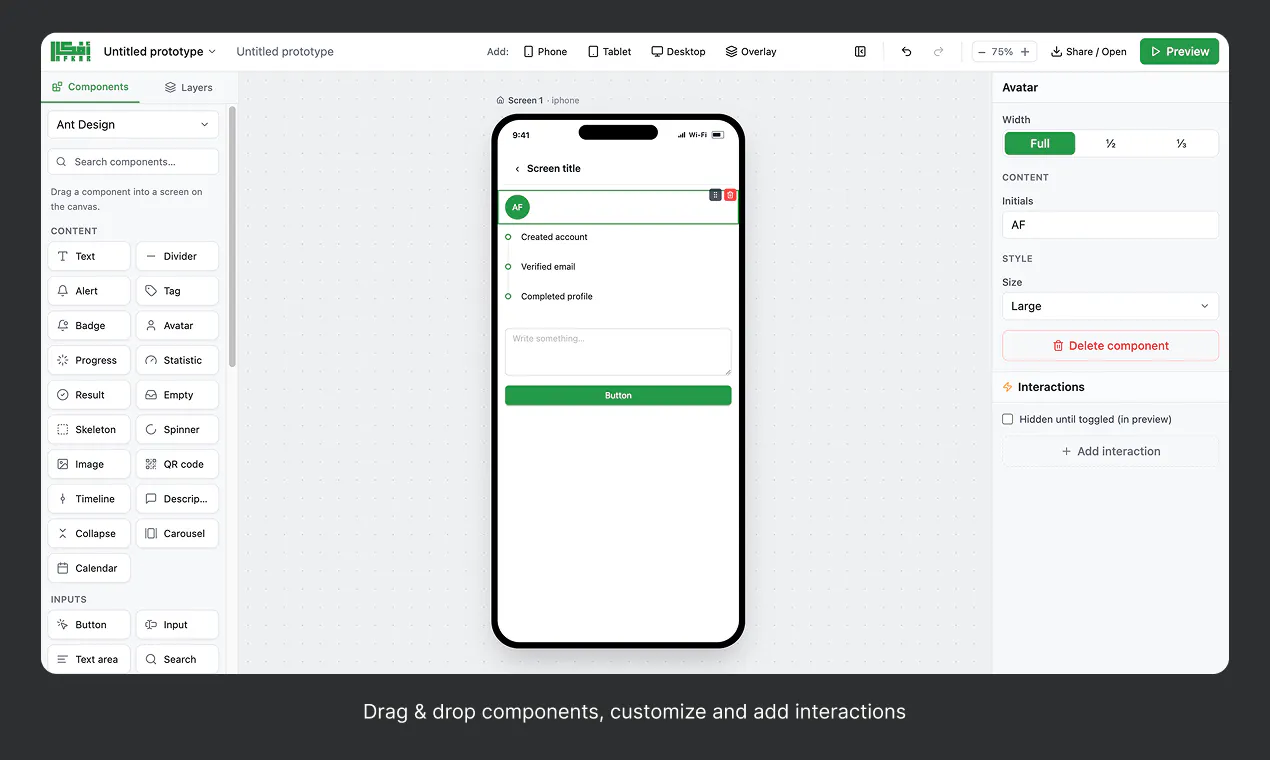
Task: Zoom in with the plus button
Action: coord(1025,52)
